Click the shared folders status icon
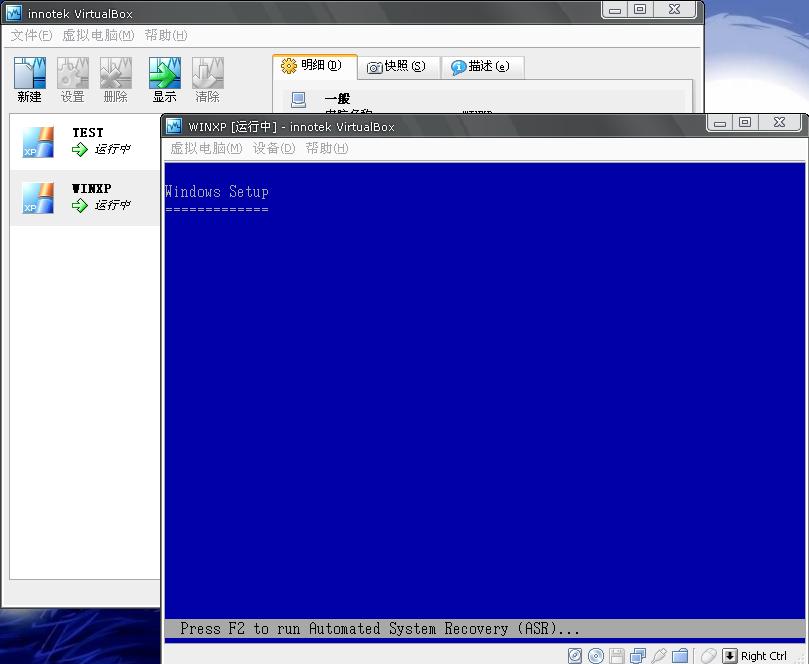Image resolution: width=809 pixels, height=664 pixels. coord(680,656)
